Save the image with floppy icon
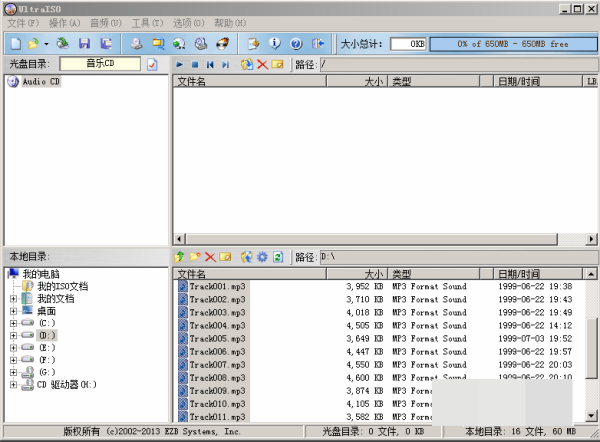The image size is (600, 442). pos(84,44)
